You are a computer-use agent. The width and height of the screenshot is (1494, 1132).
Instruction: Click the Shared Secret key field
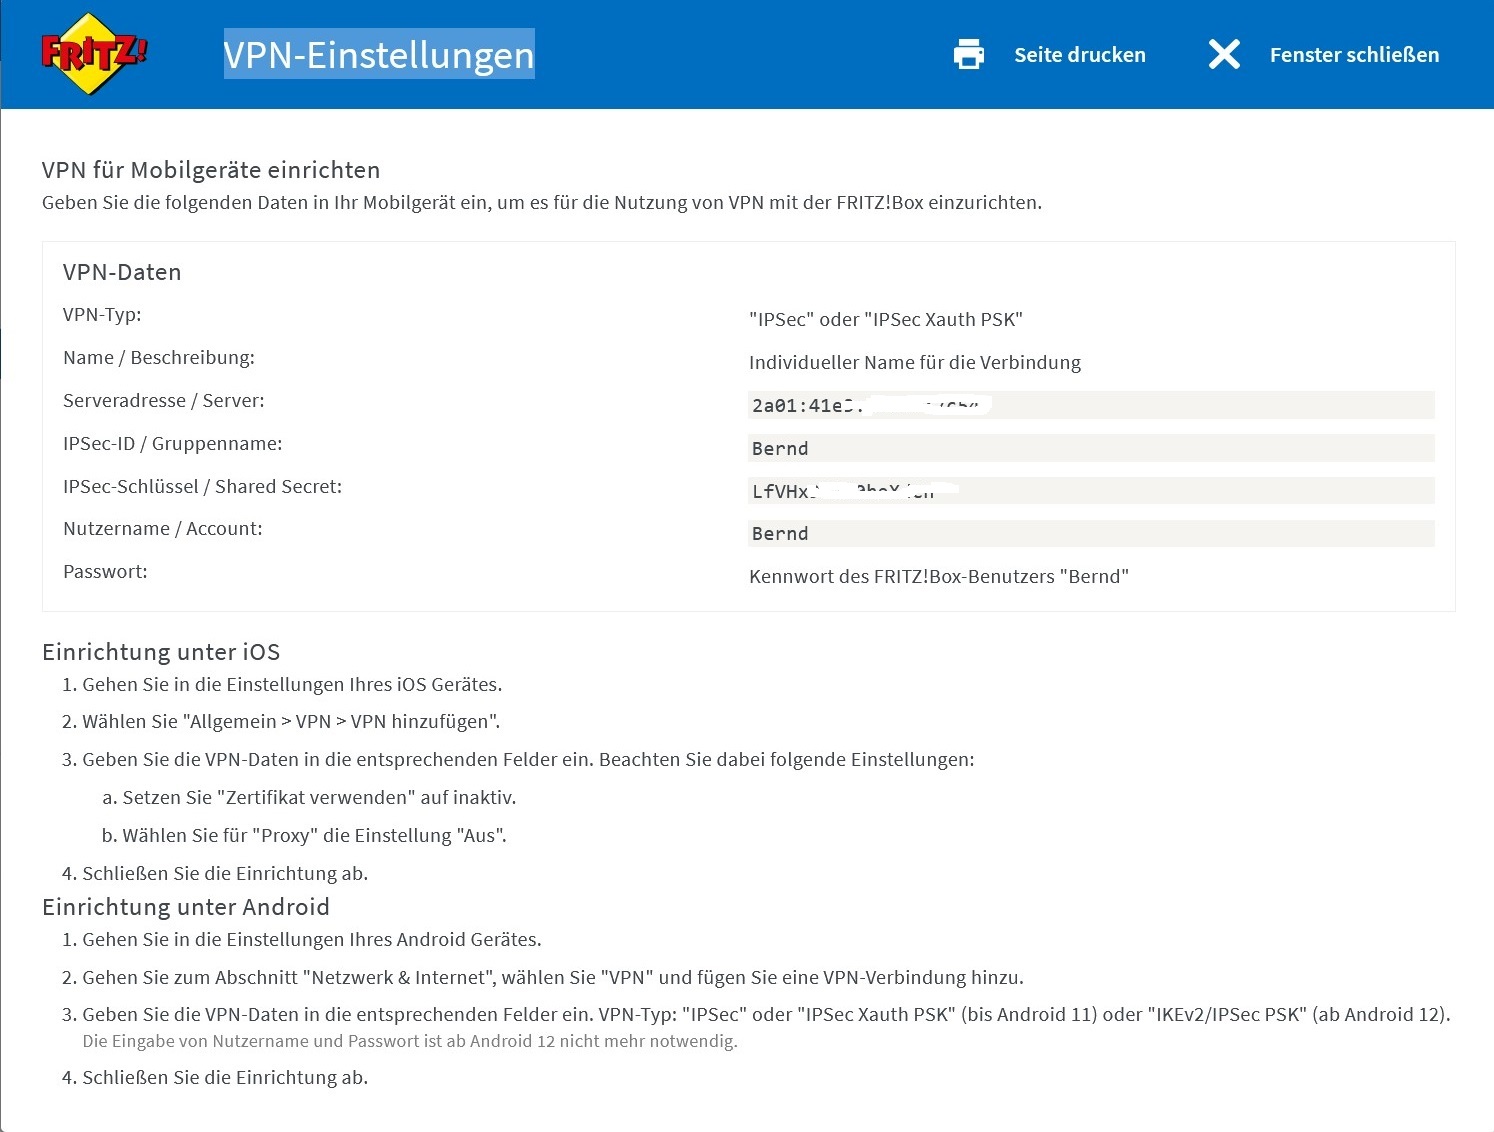(x=1091, y=491)
